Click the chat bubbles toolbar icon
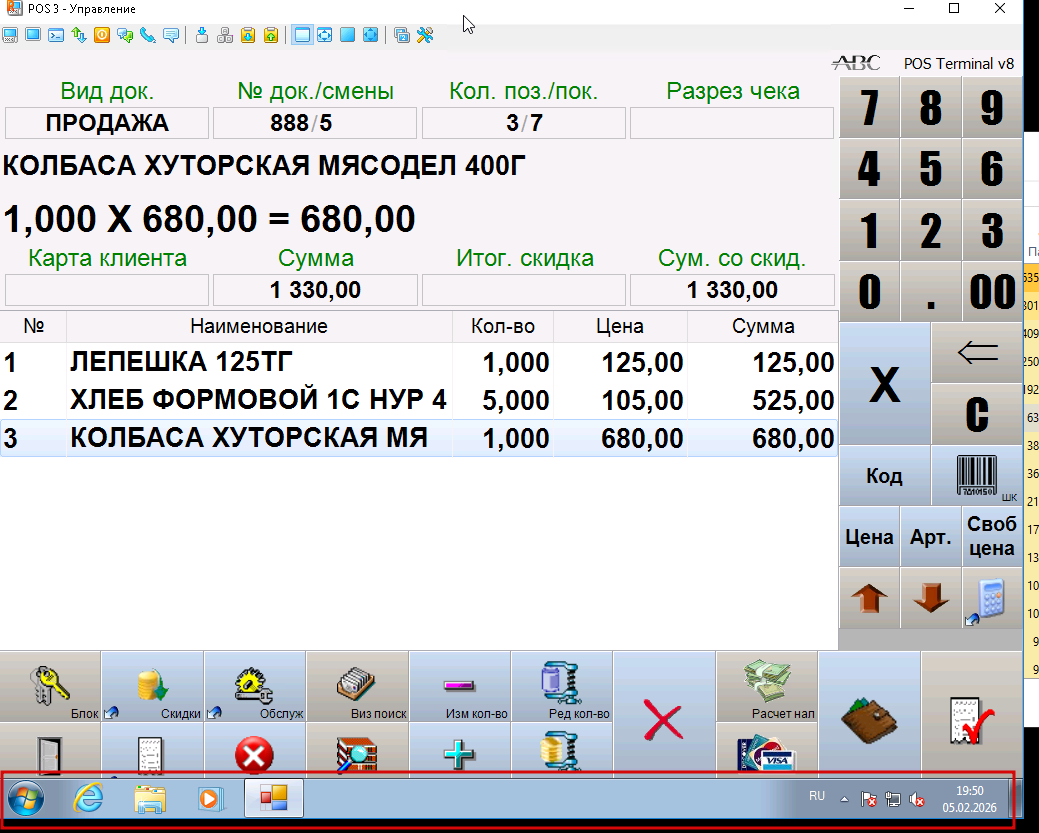Screen dimensions: 1039x833 tap(125, 35)
